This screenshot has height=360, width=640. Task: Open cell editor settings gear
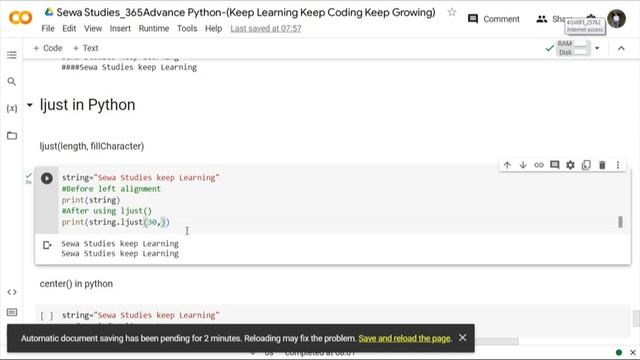pos(570,165)
